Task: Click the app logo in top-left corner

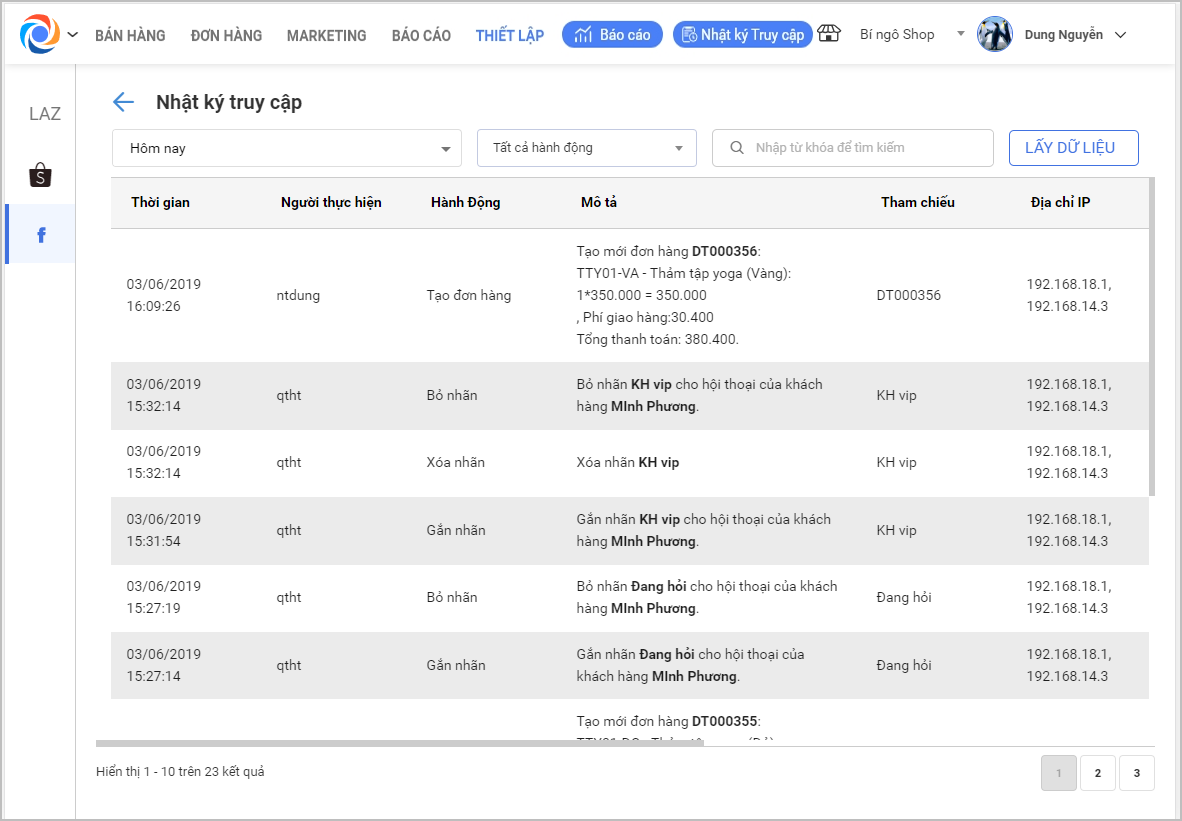Action: click(x=40, y=34)
